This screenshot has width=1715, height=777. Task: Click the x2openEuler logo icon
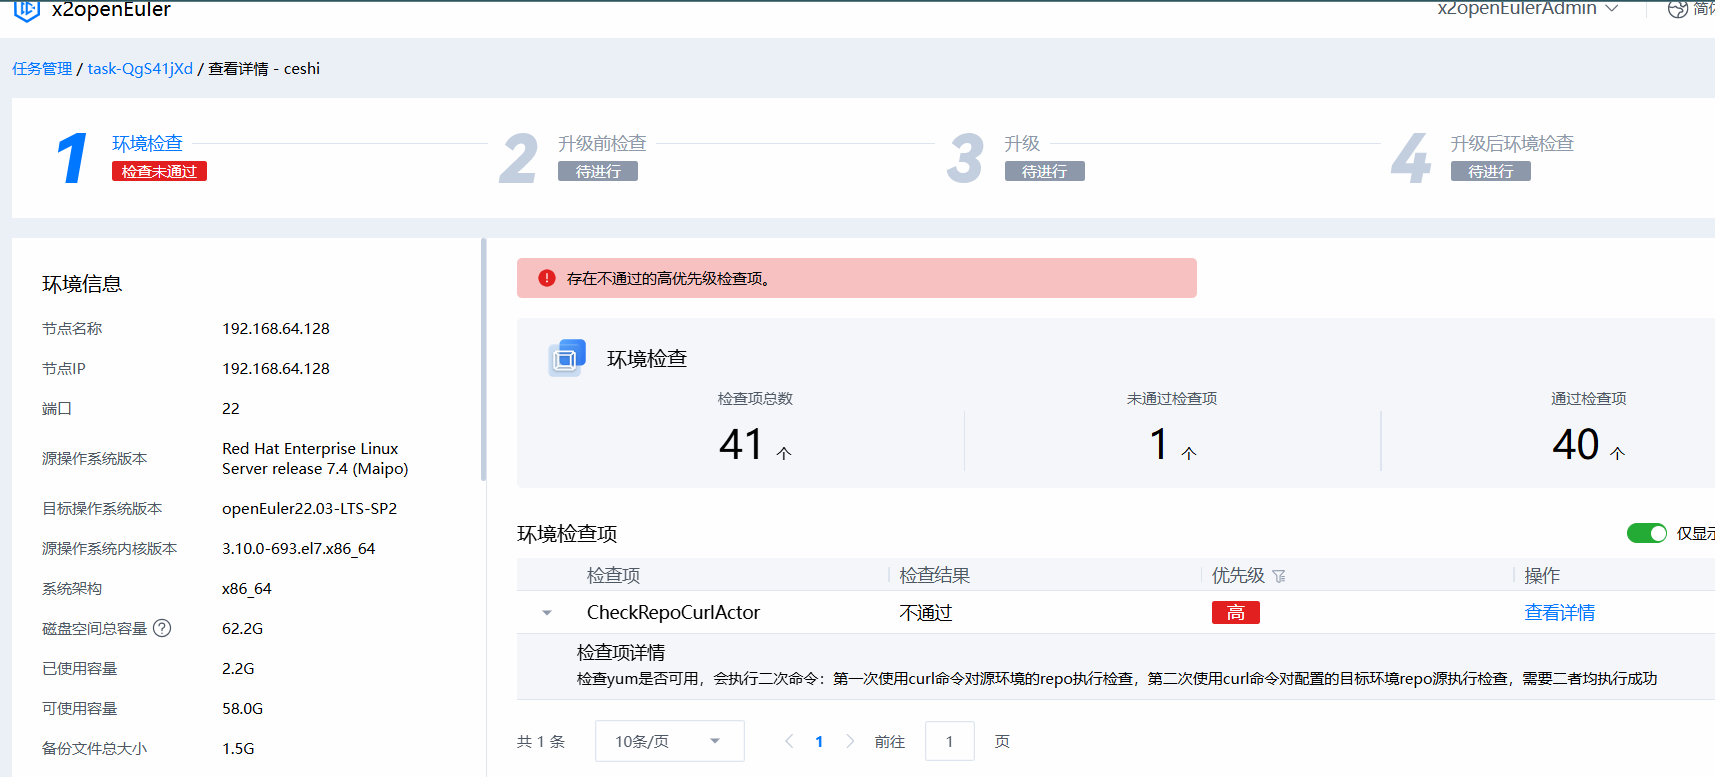(27, 10)
